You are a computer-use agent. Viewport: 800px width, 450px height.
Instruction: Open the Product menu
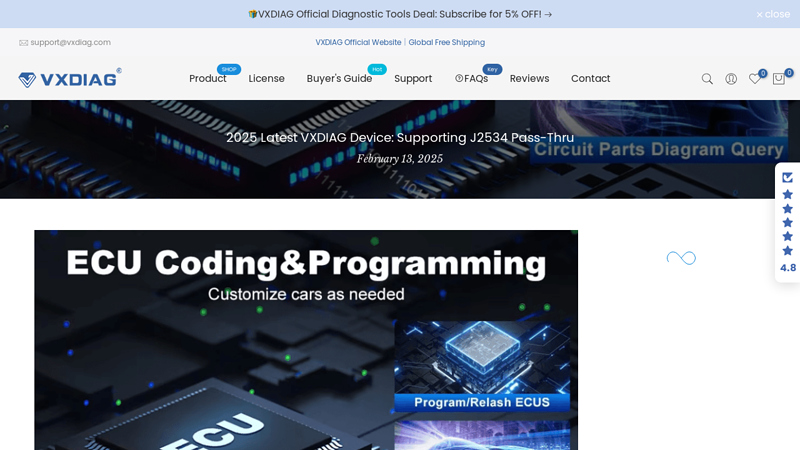click(x=208, y=79)
